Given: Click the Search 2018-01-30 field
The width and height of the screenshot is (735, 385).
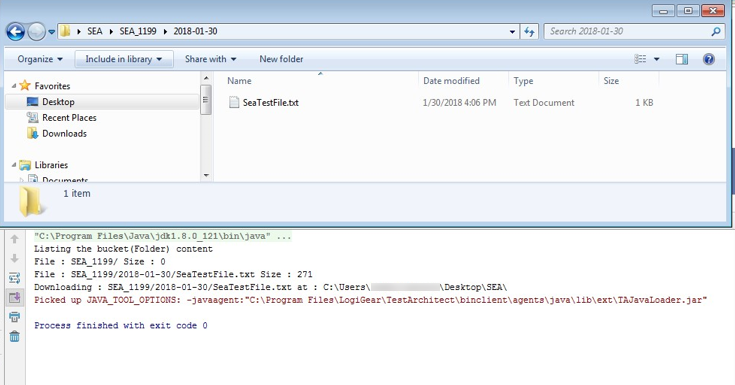Looking at the screenshot, I should click(627, 31).
